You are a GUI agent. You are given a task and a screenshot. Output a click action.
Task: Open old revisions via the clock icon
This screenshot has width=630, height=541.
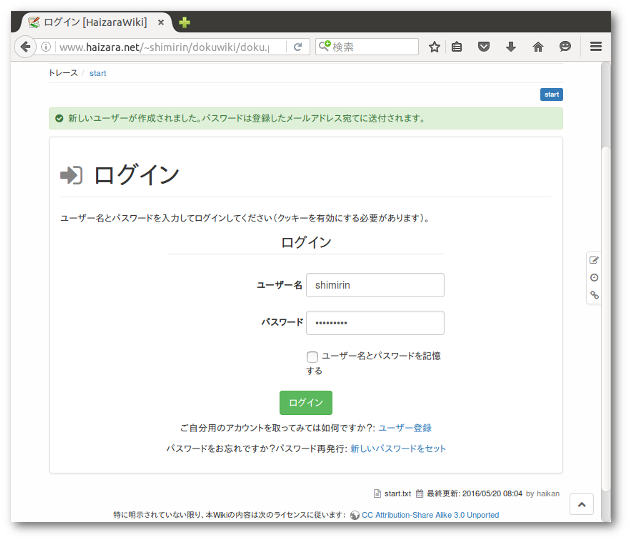[594, 277]
